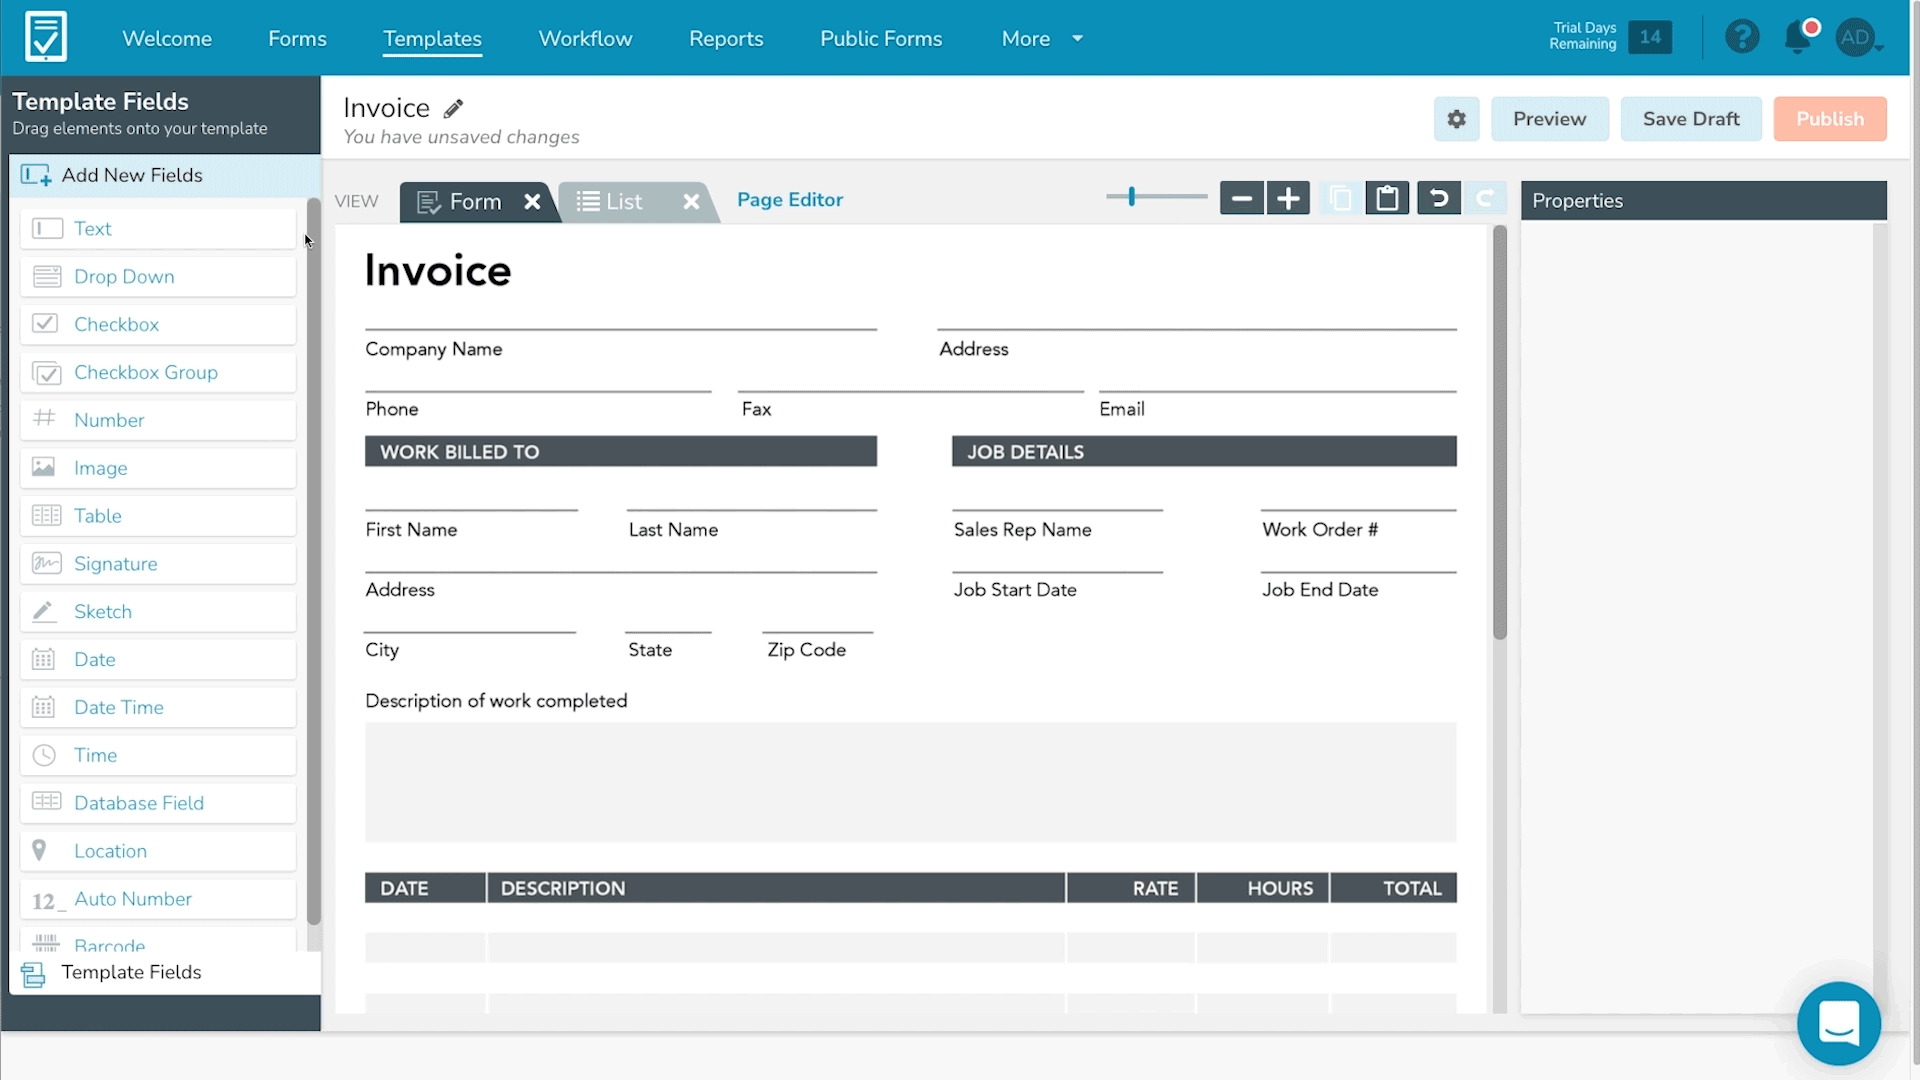Open the AD user avatar menu

coord(1858,38)
